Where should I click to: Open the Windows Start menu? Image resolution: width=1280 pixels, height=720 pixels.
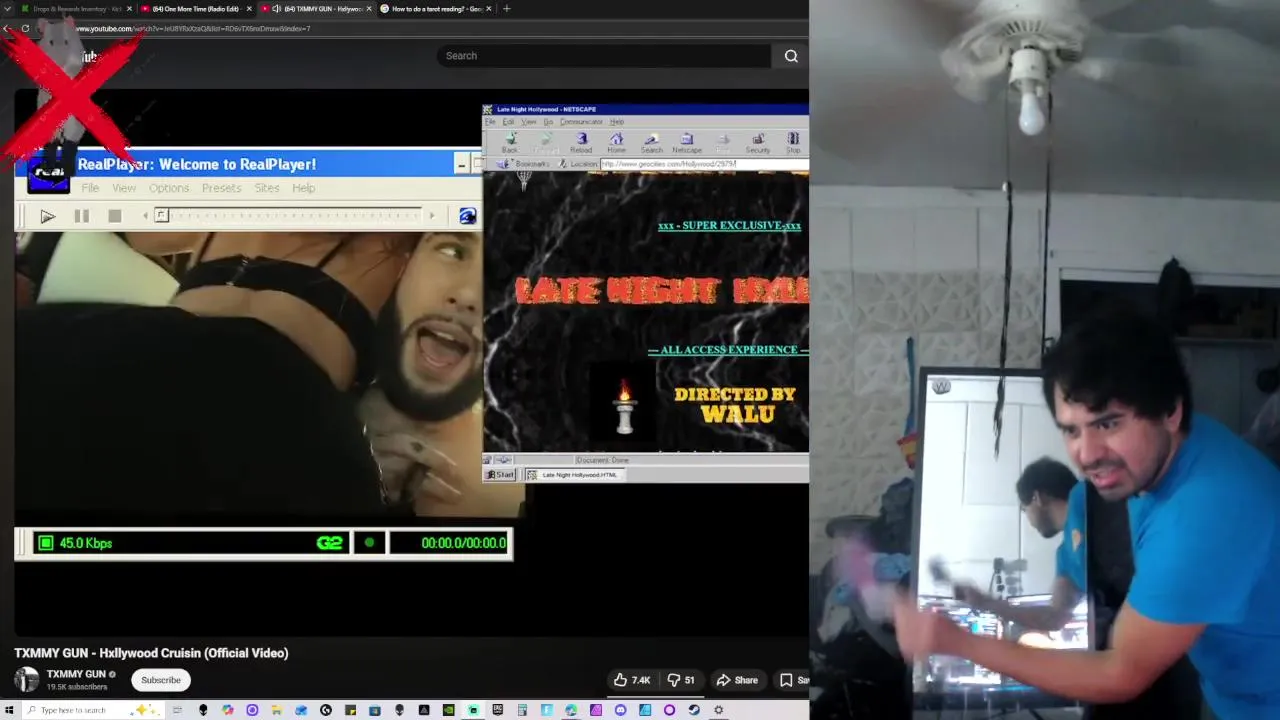[9, 710]
